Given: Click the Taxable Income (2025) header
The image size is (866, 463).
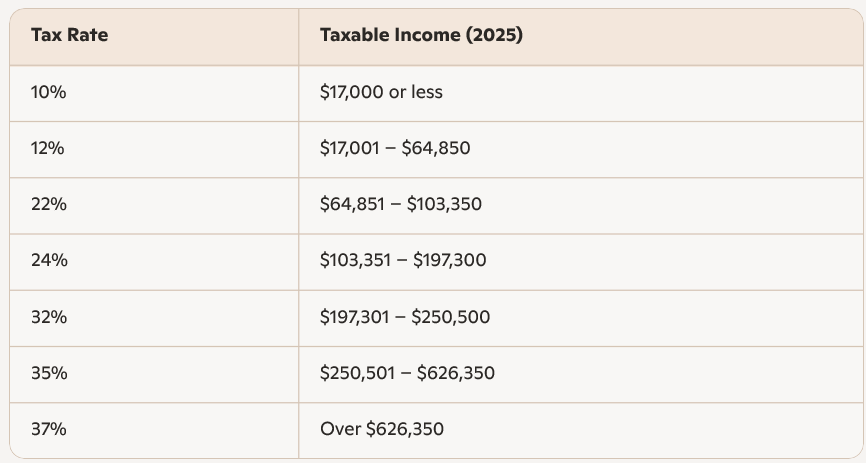Looking at the screenshot, I should pyautogui.click(x=421, y=35).
